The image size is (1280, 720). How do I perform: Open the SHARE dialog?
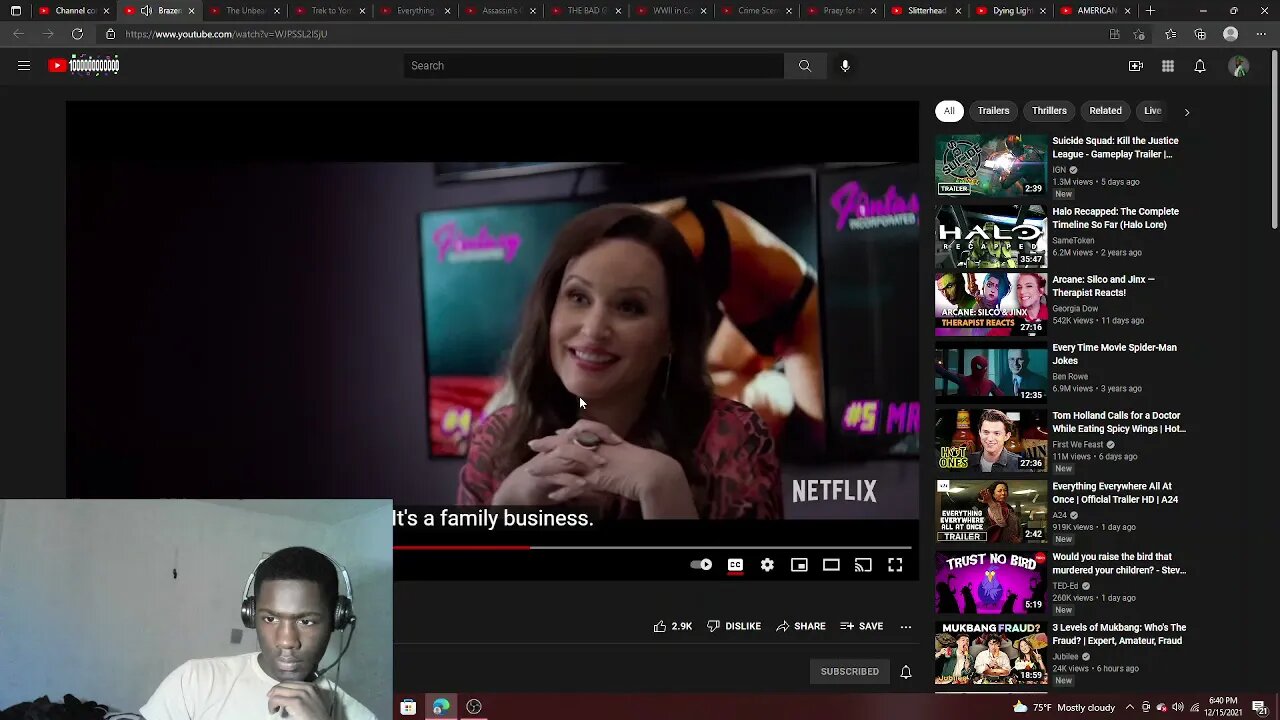[801, 626]
